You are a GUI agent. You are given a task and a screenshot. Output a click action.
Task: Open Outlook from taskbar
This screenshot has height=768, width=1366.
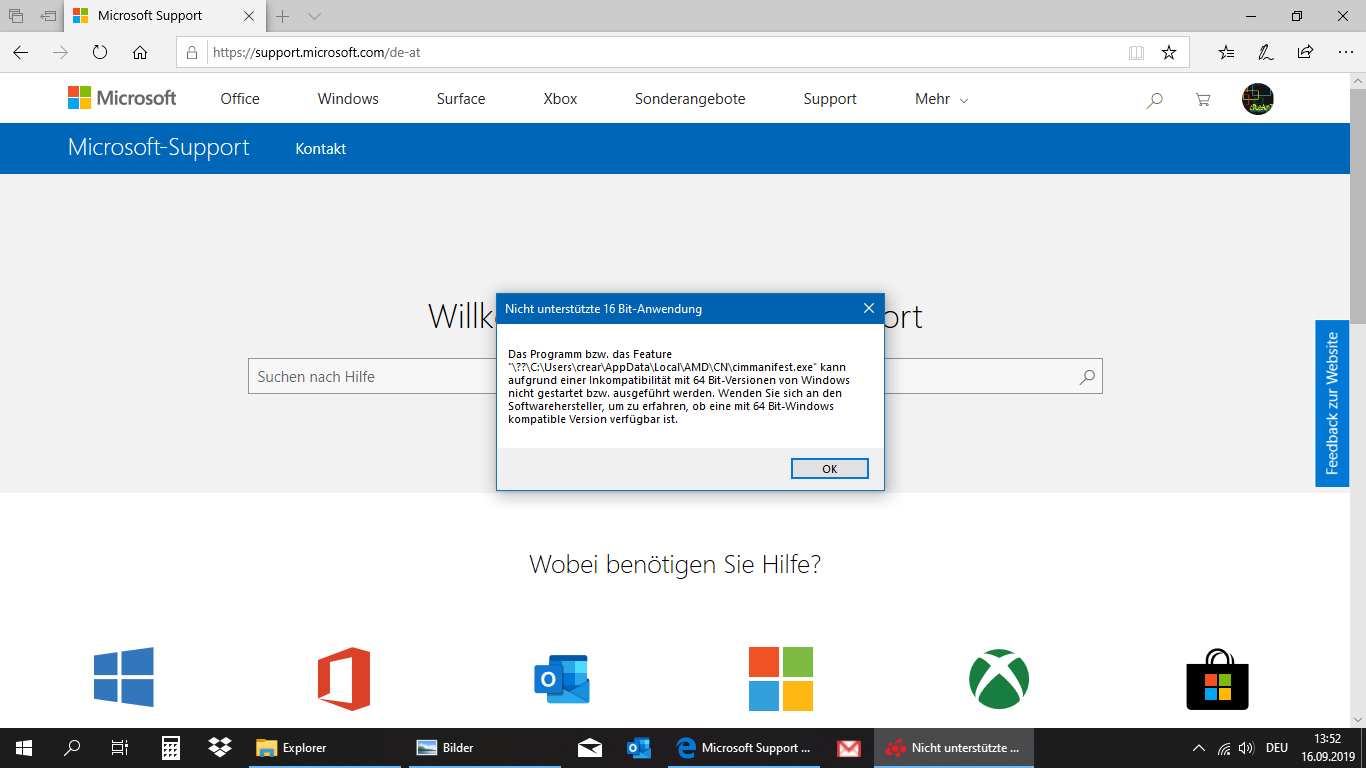tap(639, 748)
